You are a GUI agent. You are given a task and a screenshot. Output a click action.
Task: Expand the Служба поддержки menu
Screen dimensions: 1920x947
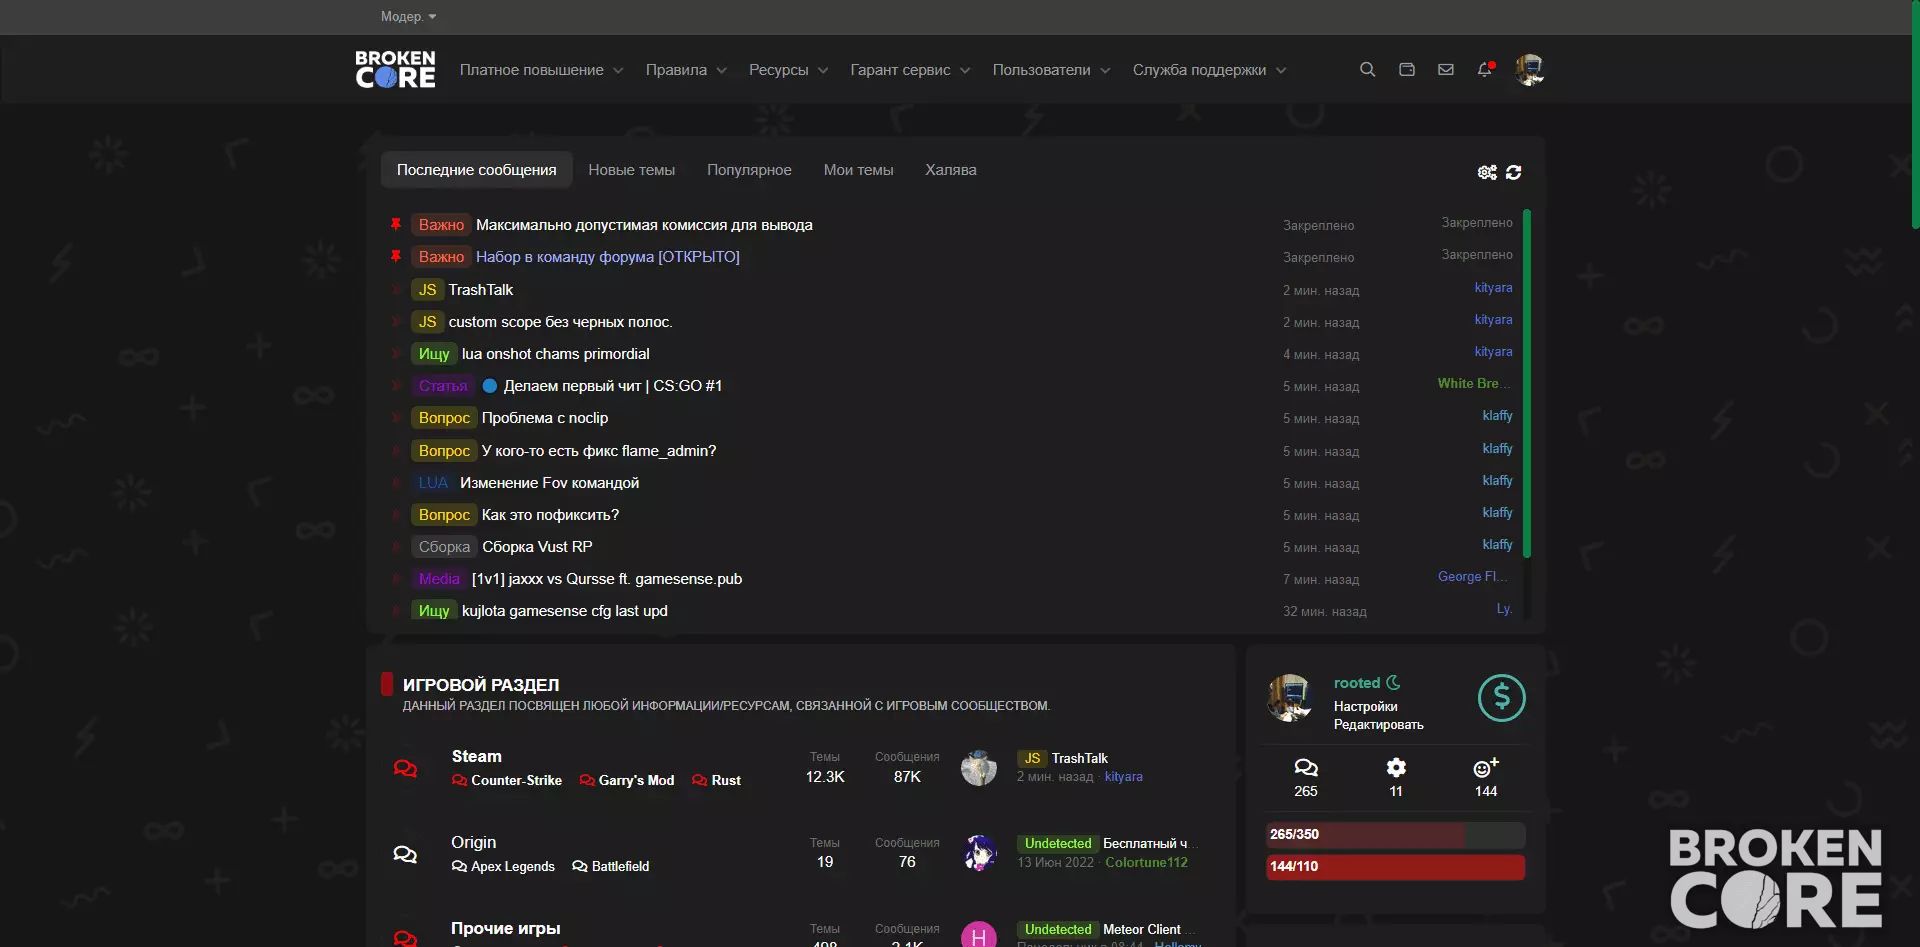tap(1209, 70)
